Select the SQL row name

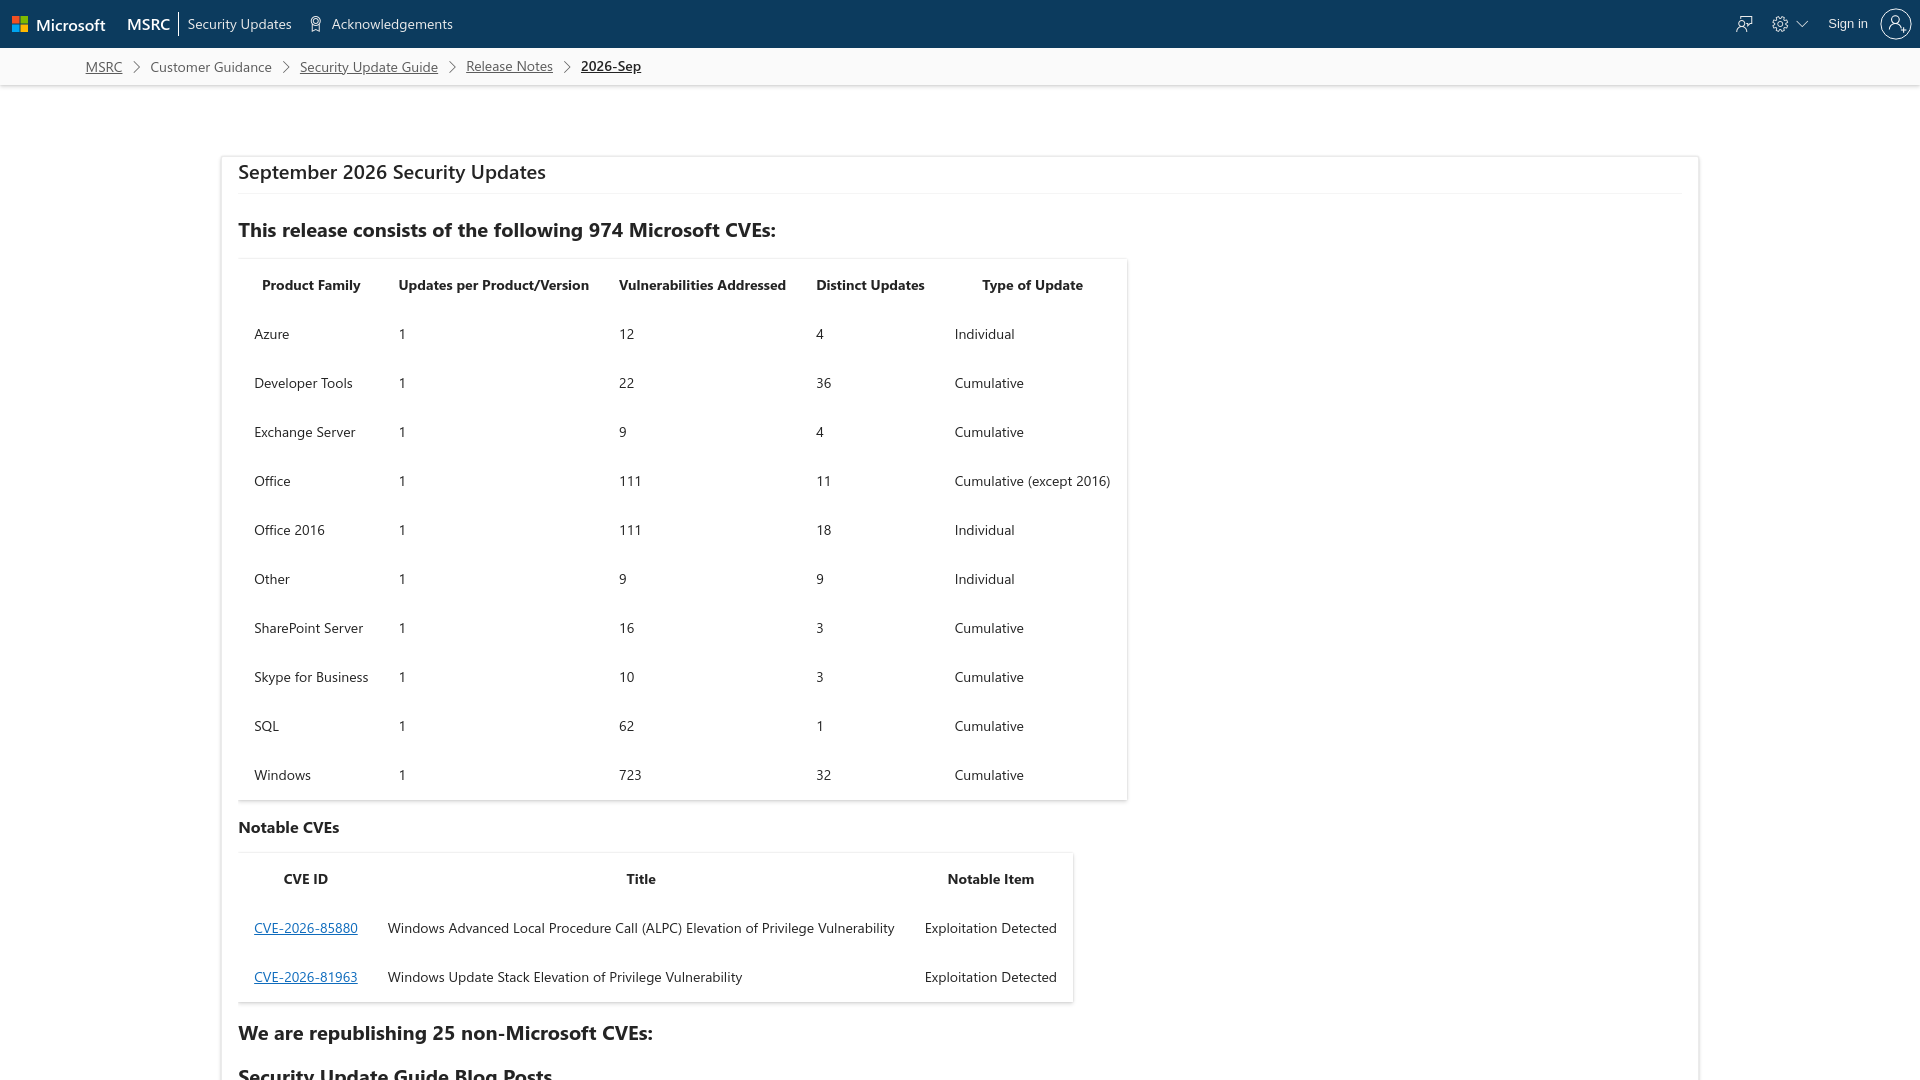pyautogui.click(x=266, y=726)
